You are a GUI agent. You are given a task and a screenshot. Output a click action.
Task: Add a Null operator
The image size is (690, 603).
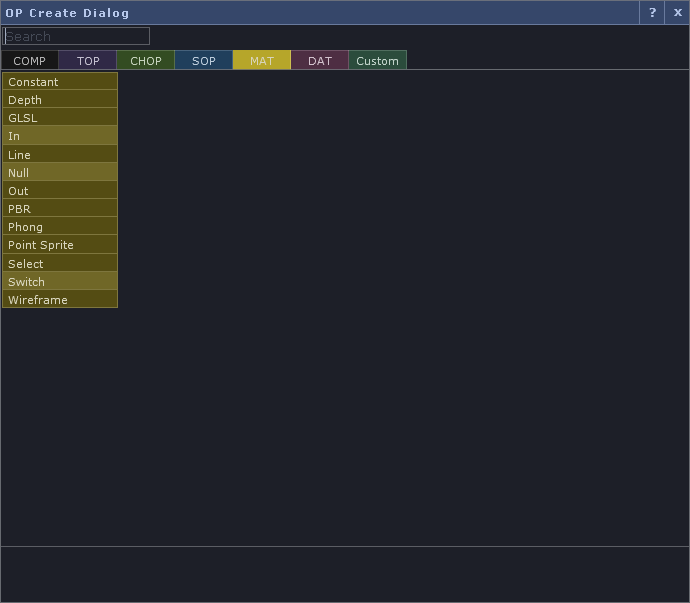click(x=60, y=173)
